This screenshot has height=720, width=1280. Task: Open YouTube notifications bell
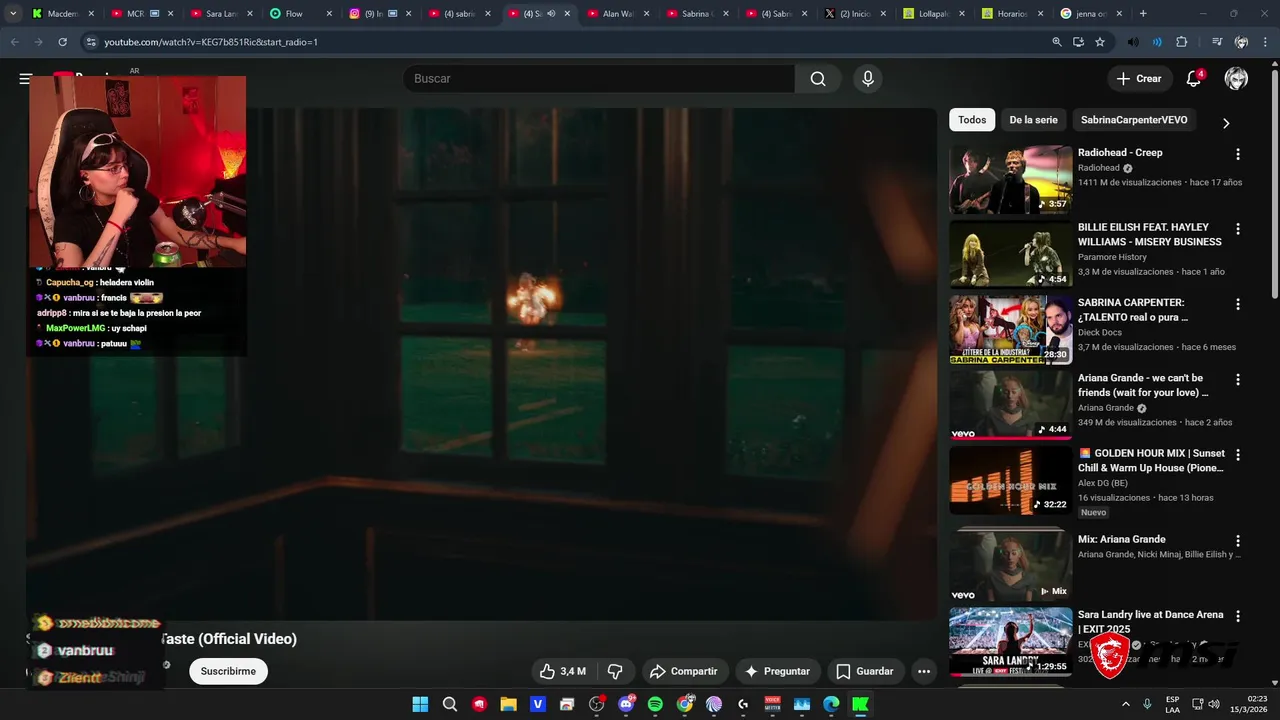click(1193, 79)
